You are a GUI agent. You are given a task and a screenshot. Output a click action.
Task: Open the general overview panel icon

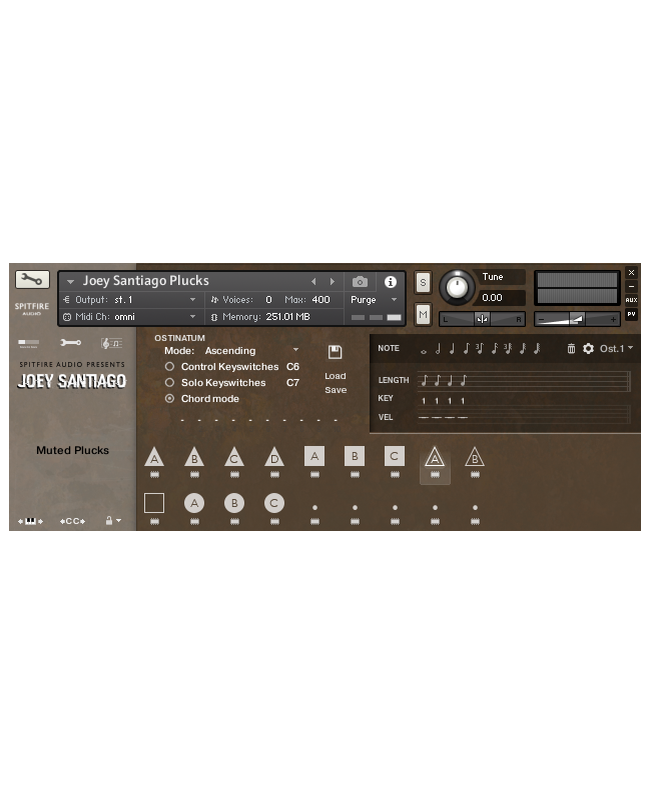pyautogui.click(x=28, y=343)
